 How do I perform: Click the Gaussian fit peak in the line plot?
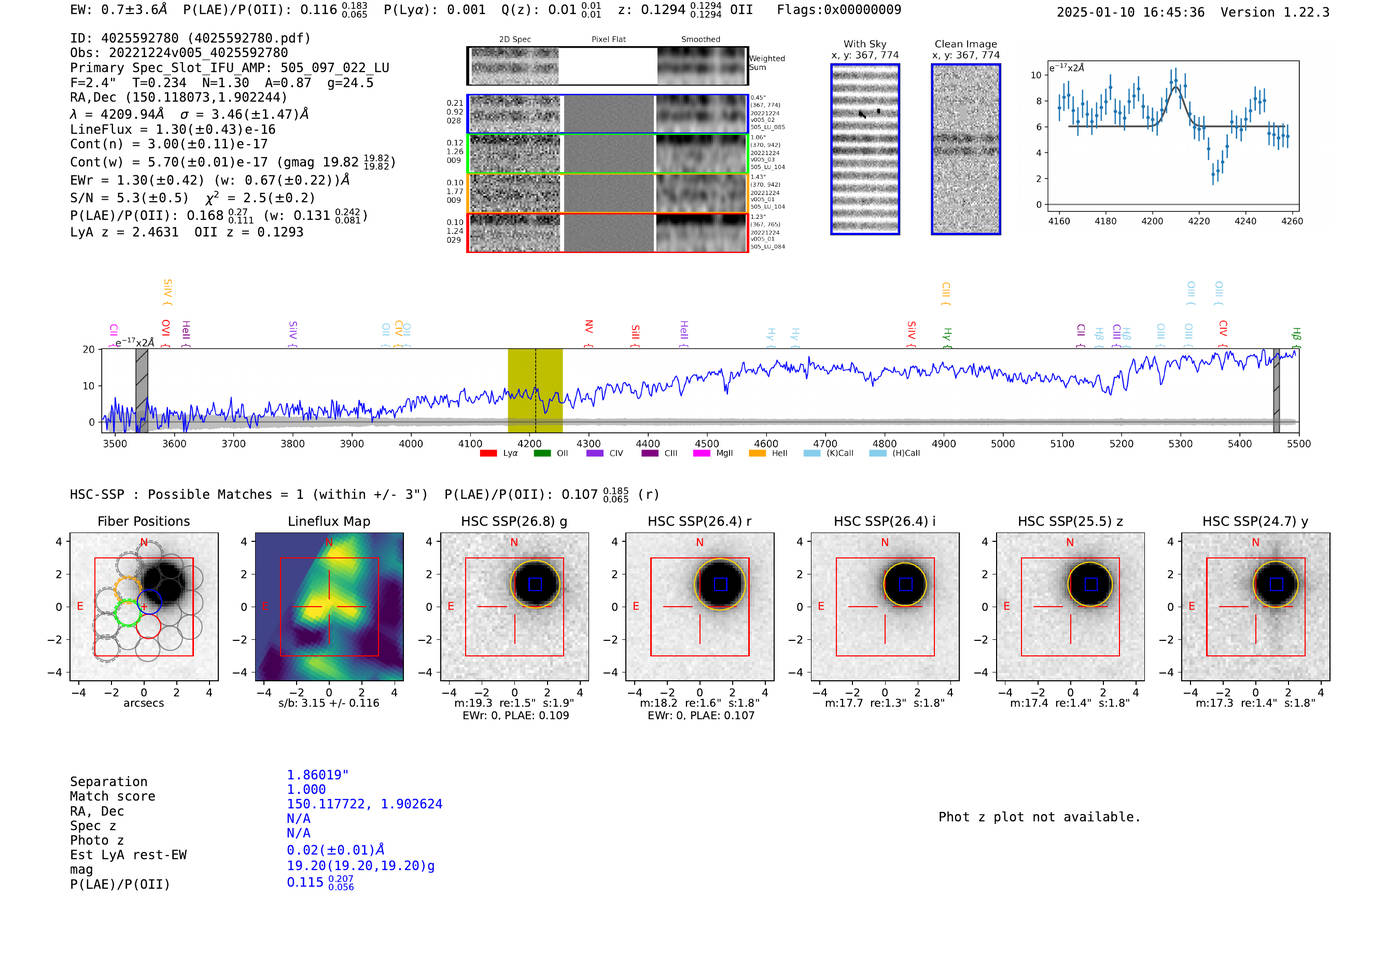pos(1176,87)
